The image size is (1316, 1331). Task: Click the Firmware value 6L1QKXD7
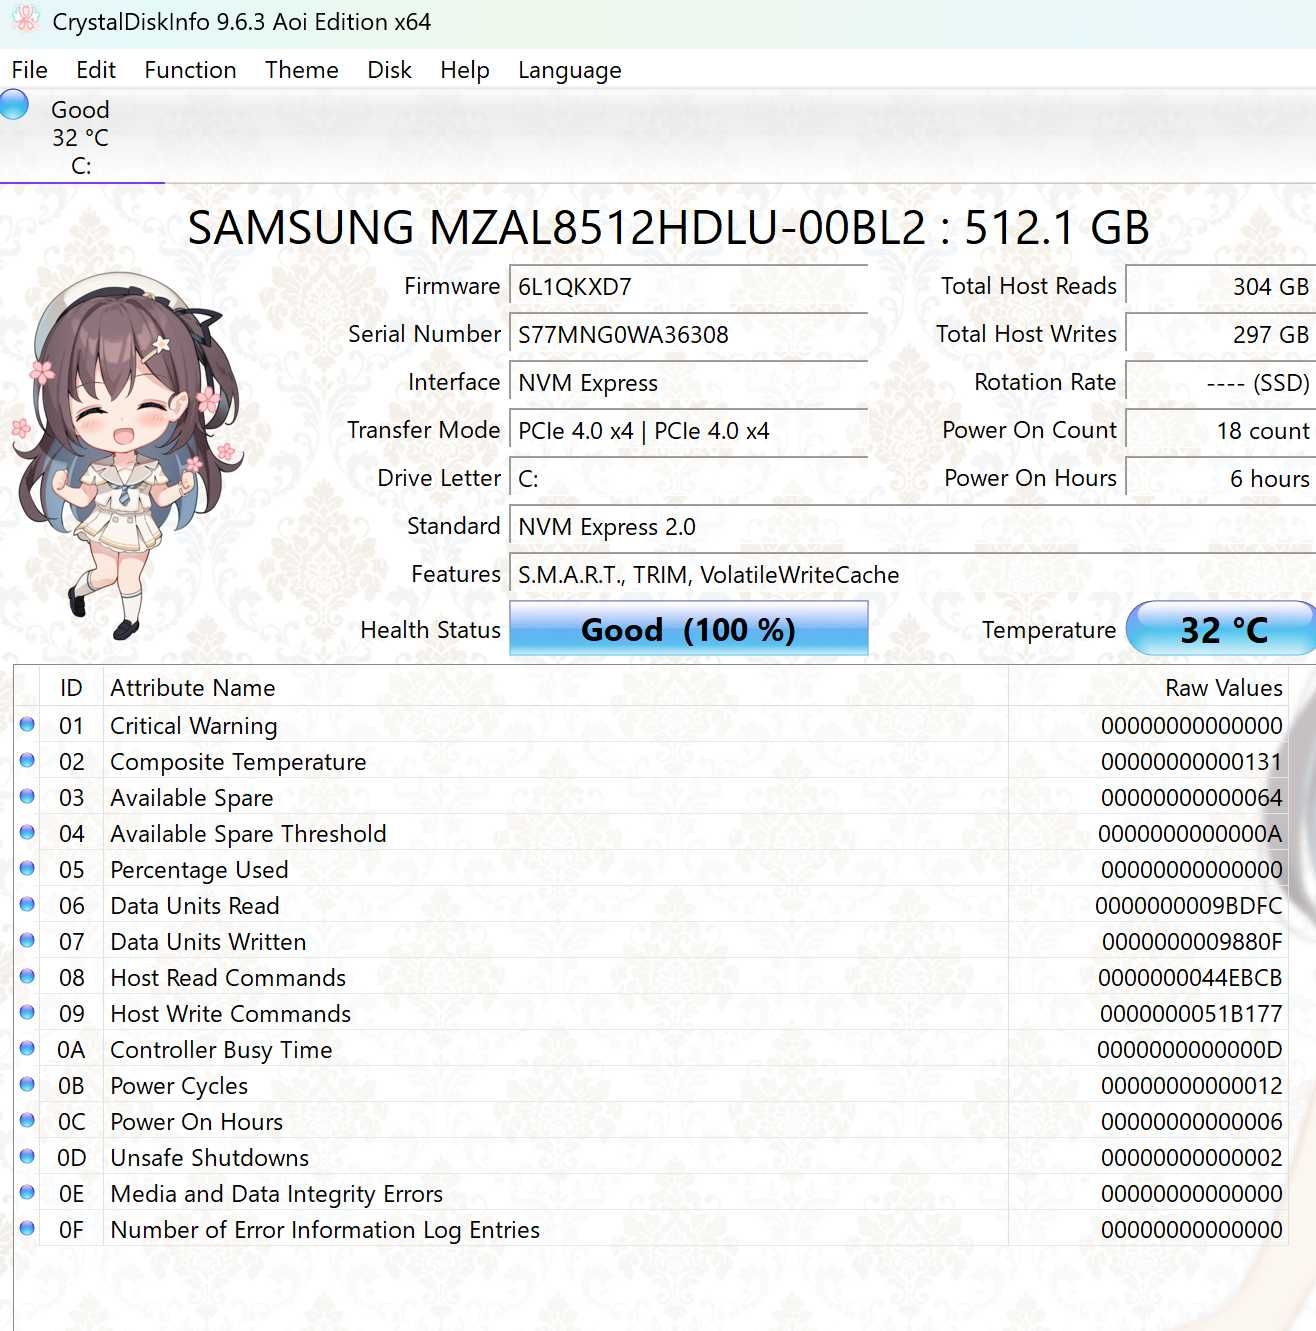point(688,287)
